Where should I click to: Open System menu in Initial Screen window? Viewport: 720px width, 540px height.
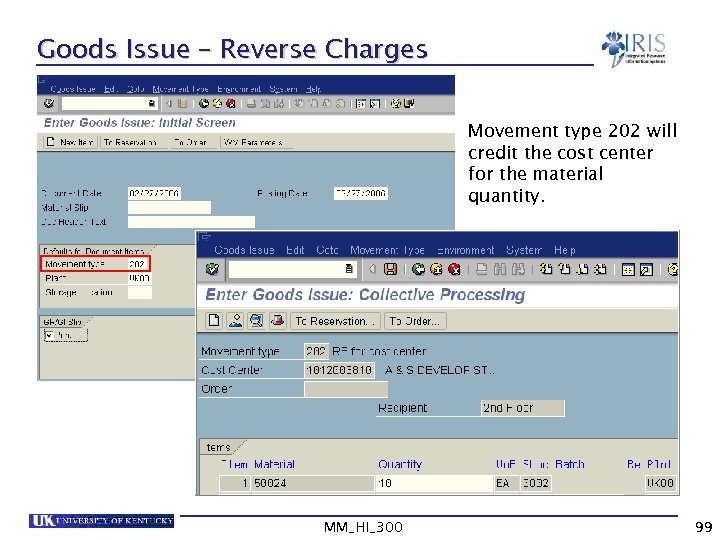[283, 89]
